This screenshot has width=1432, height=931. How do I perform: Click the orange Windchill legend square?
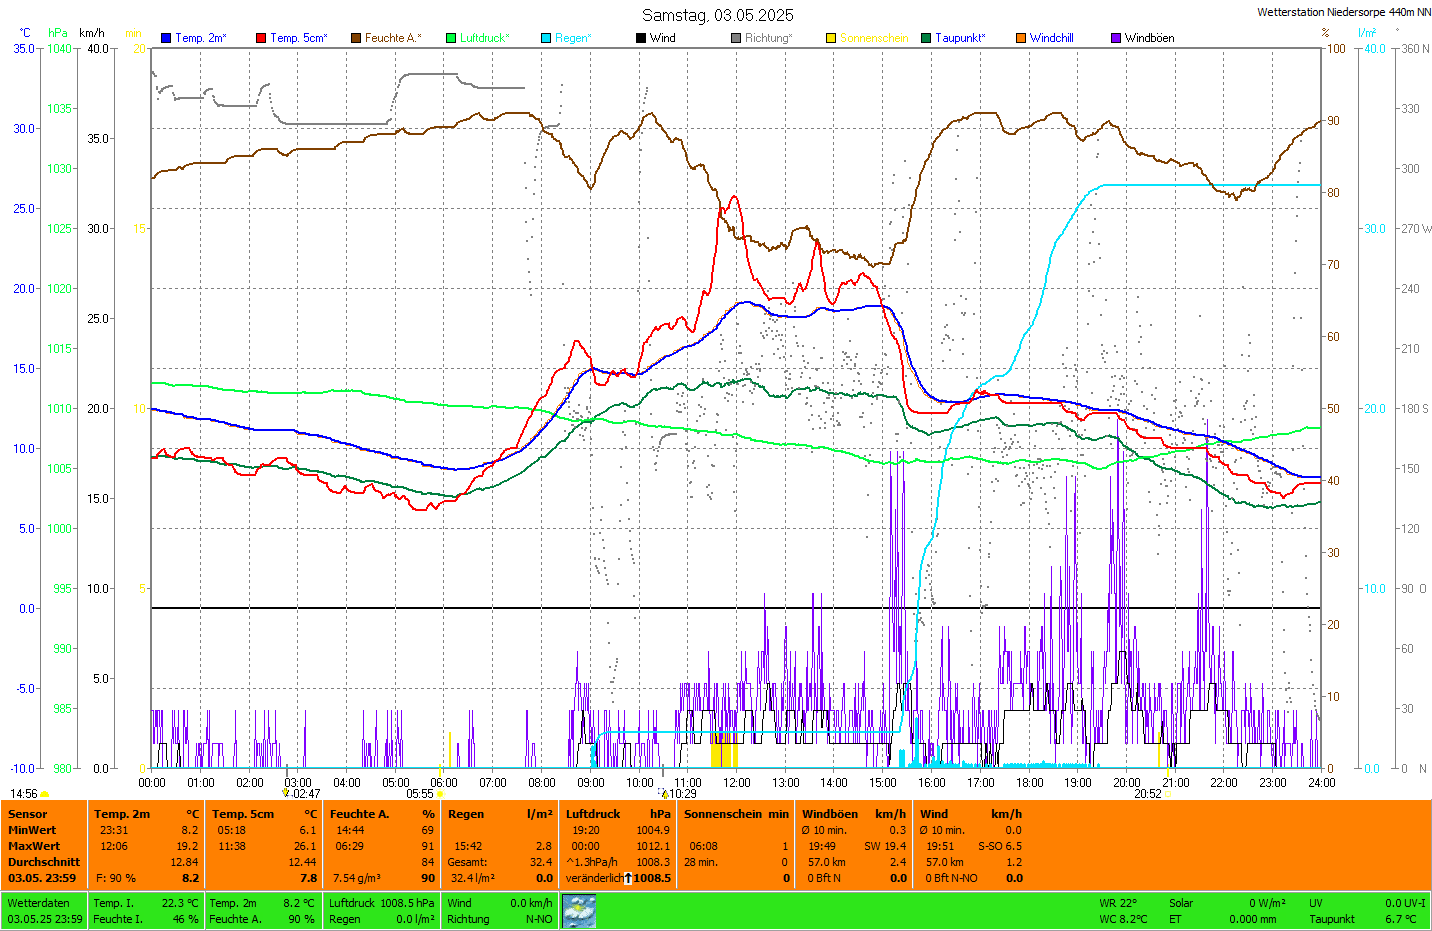pyautogui.click(x=1021, y=38)
